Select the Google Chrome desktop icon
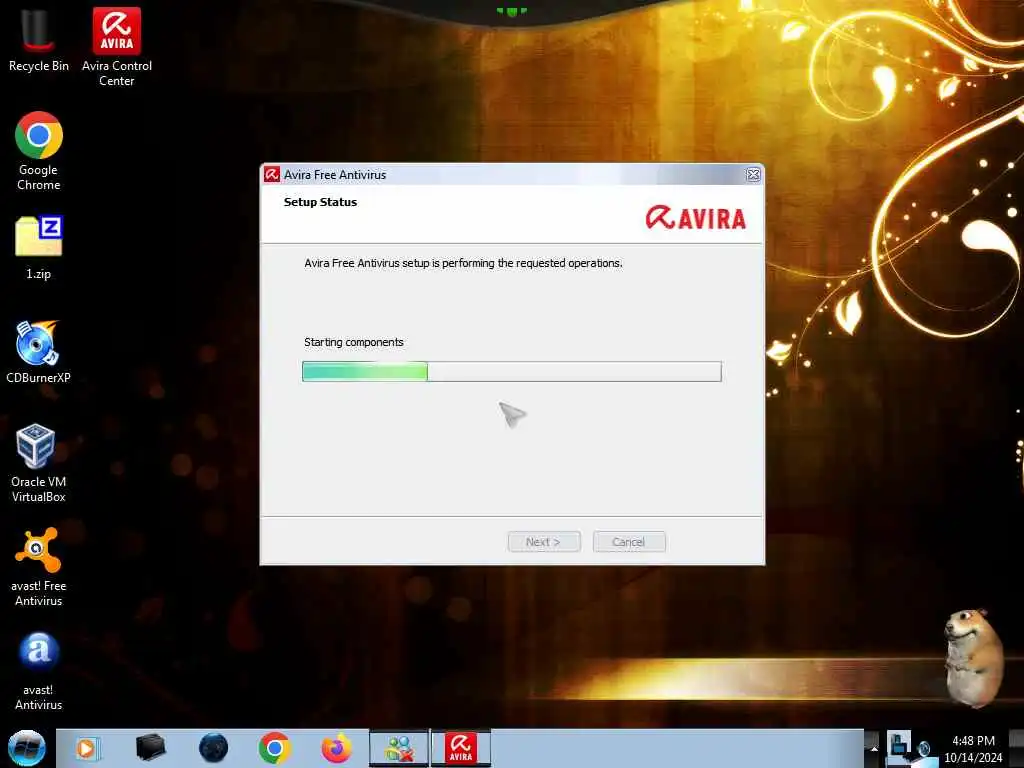This screenshot has height=768, width=1024. pos(39,151)
